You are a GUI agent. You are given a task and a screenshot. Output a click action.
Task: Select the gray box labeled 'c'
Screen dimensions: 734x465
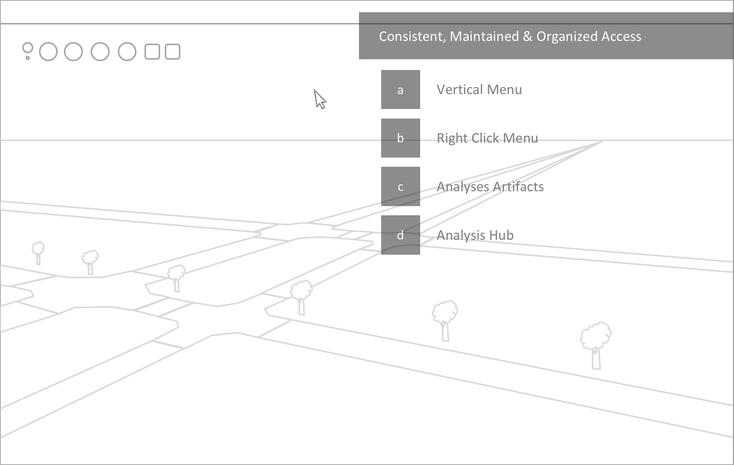[x=400, y=187]
